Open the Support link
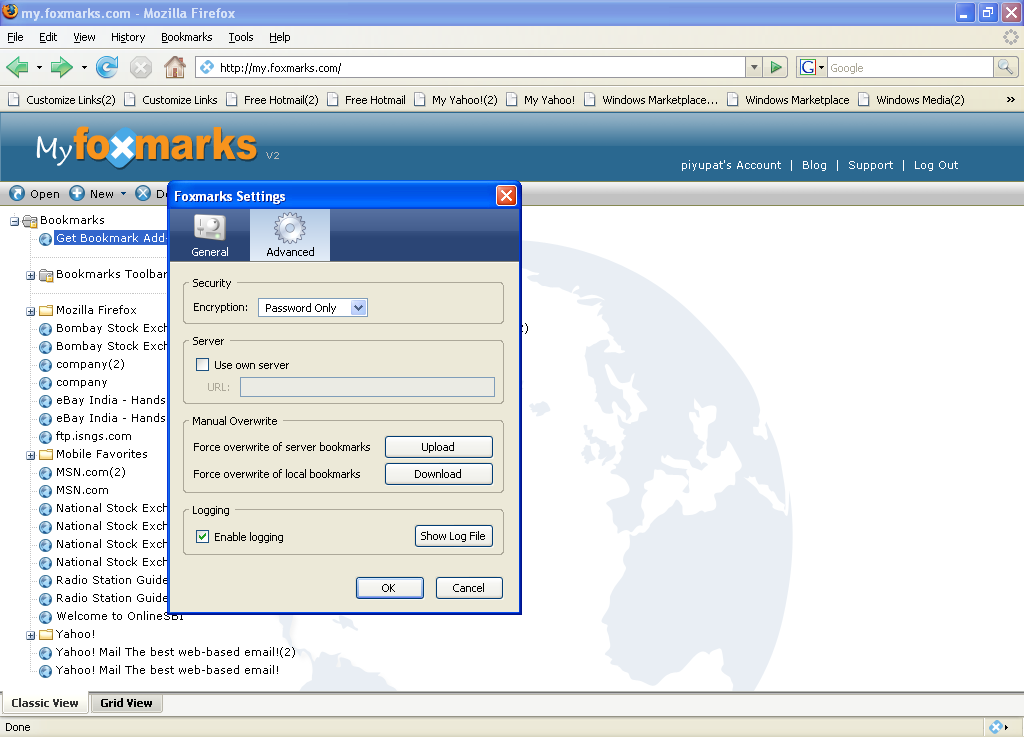Screen dimensions: 1024x737 [871, 165]
